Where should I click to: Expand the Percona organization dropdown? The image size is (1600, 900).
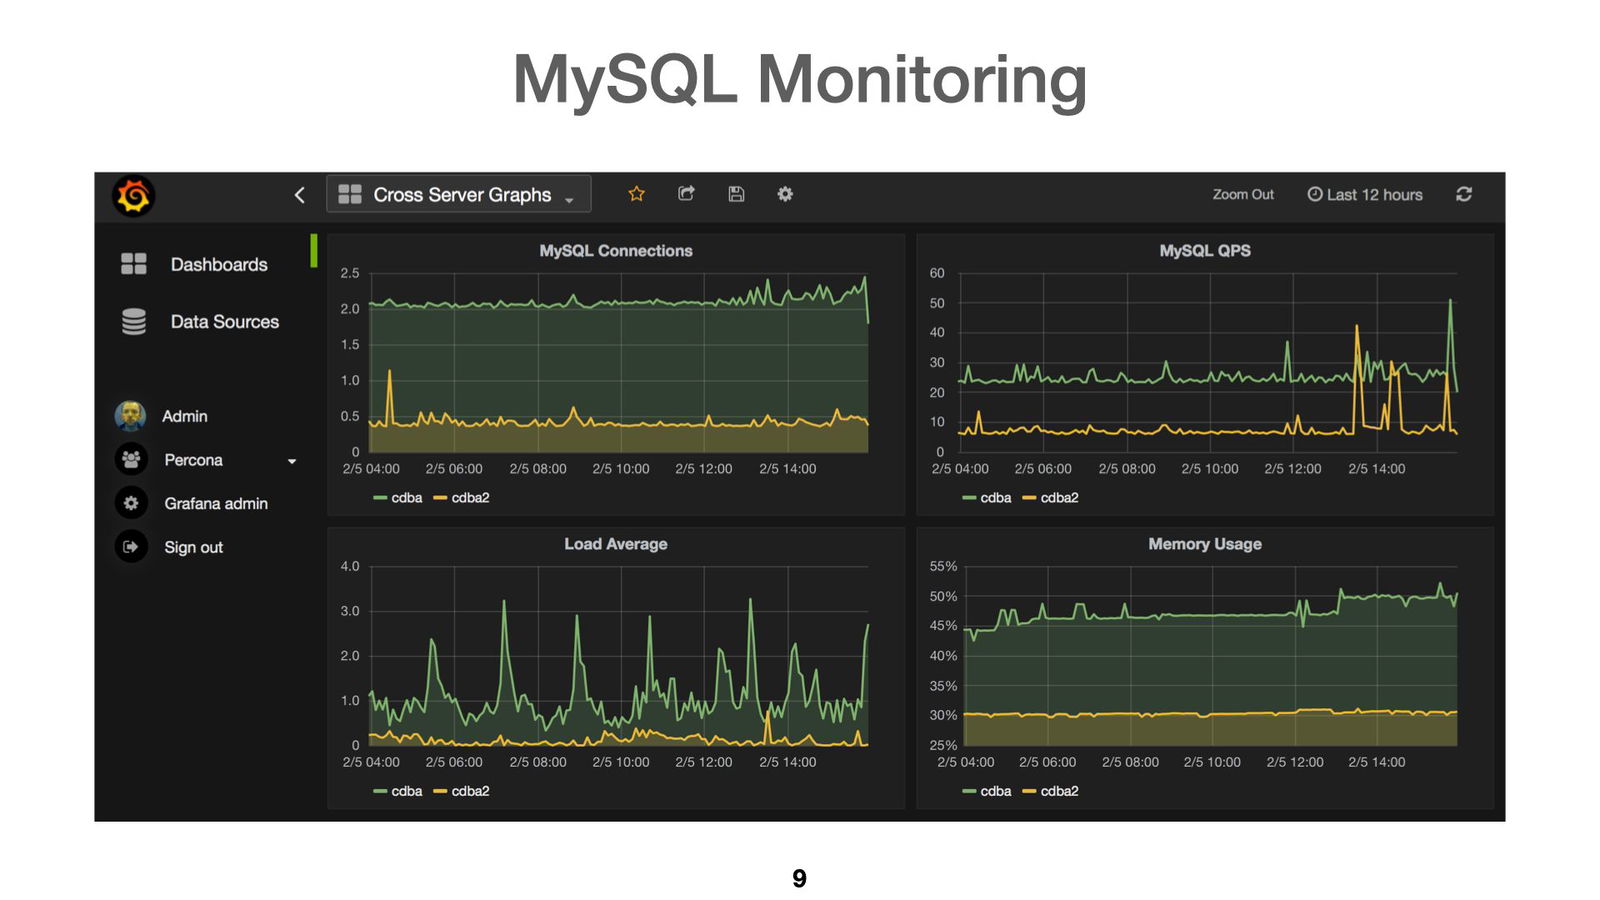(291, 460)
